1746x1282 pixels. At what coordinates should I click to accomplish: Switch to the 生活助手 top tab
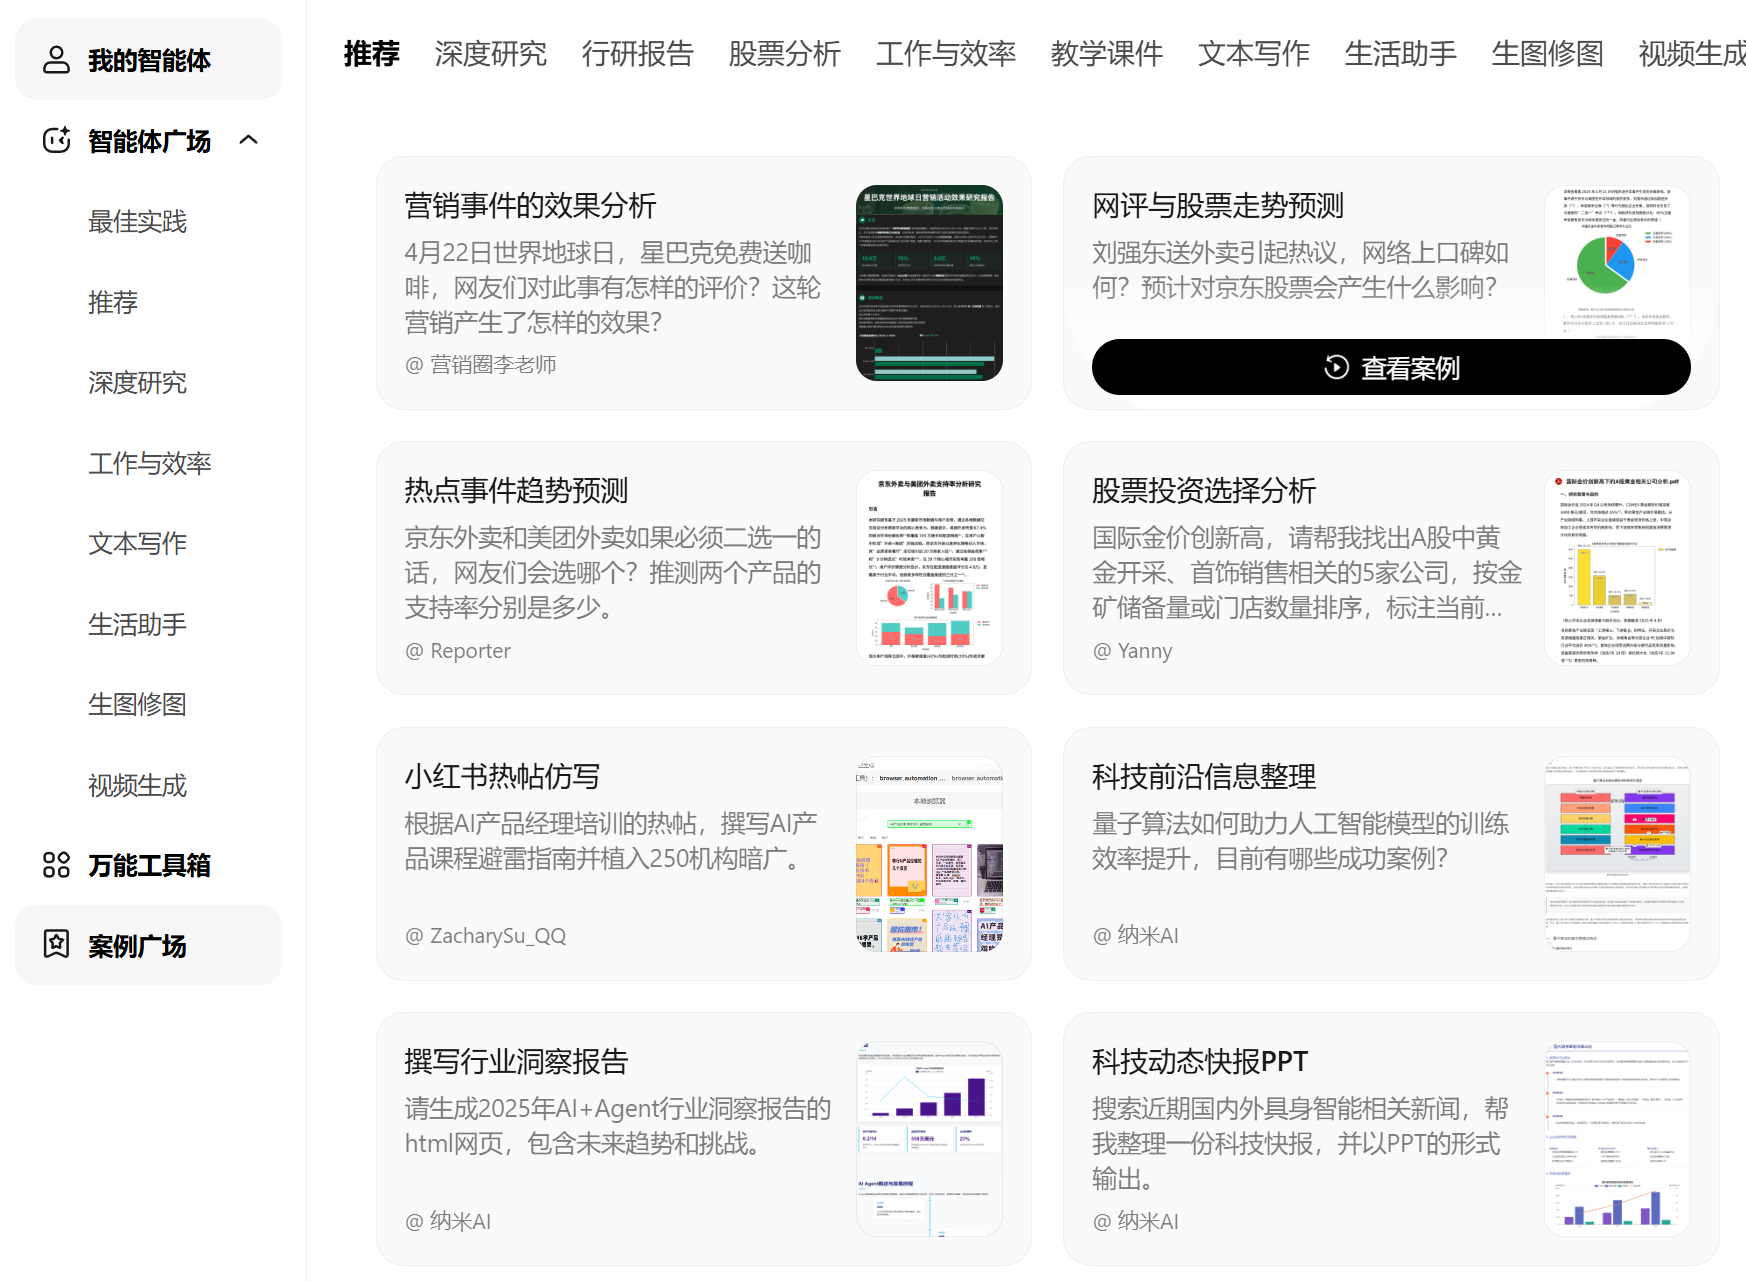(x=1401, y=53)
